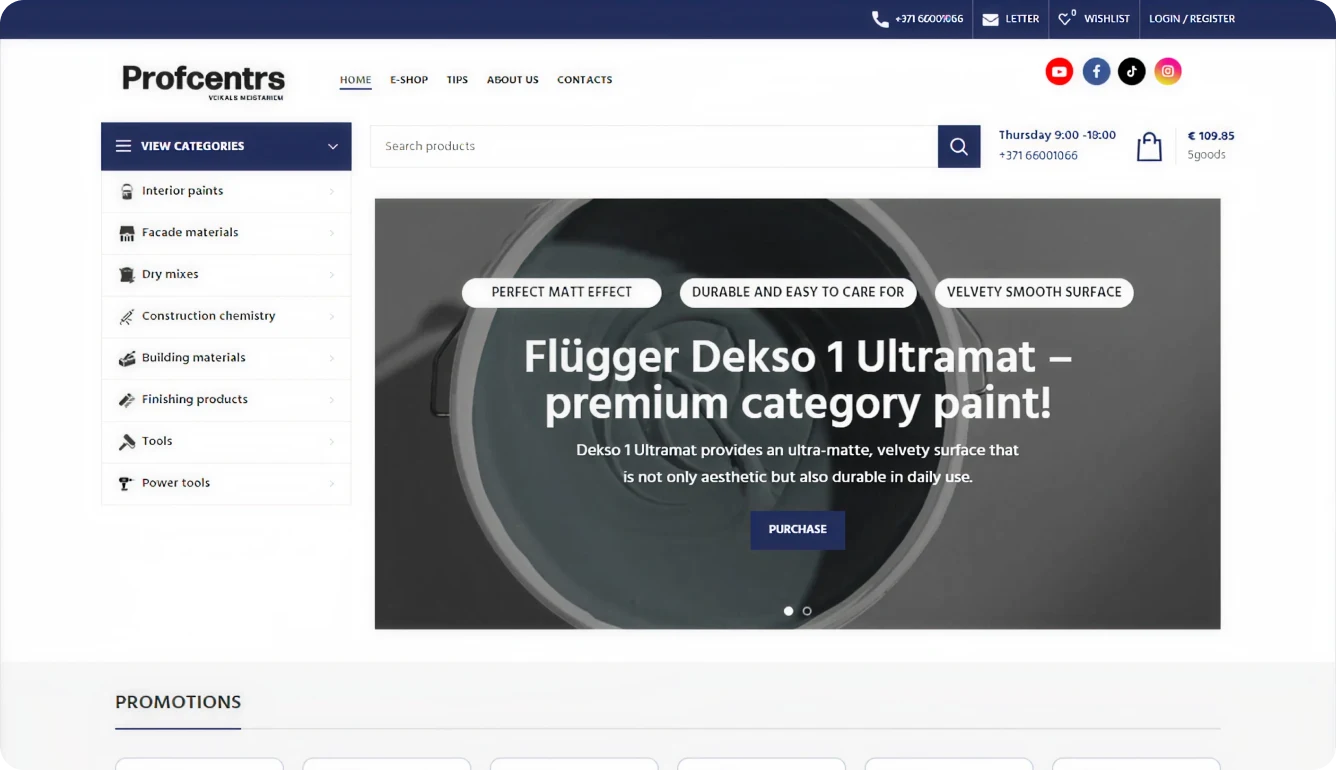The image size is (1336, 770).
Task: Click the hammer Tools icon
Action: coord(127,441)
